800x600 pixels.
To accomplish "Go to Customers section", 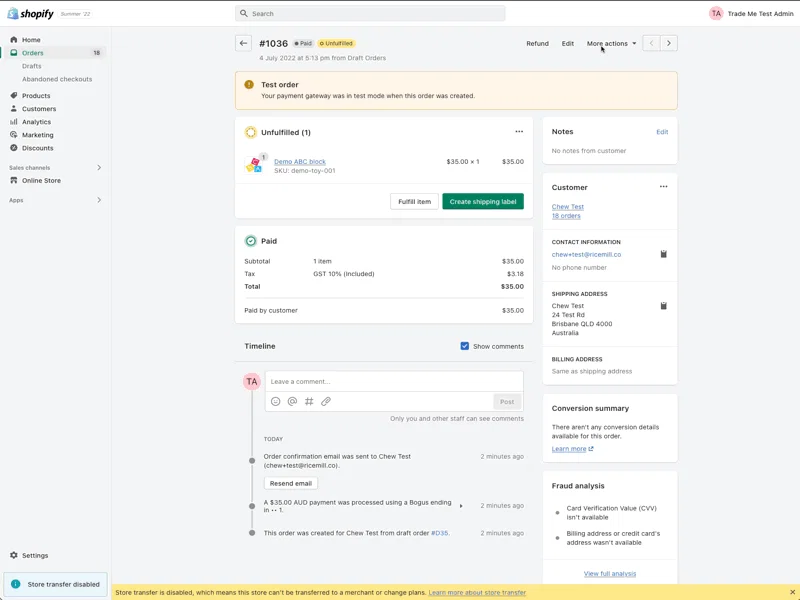I will click(x=39, y=109).
